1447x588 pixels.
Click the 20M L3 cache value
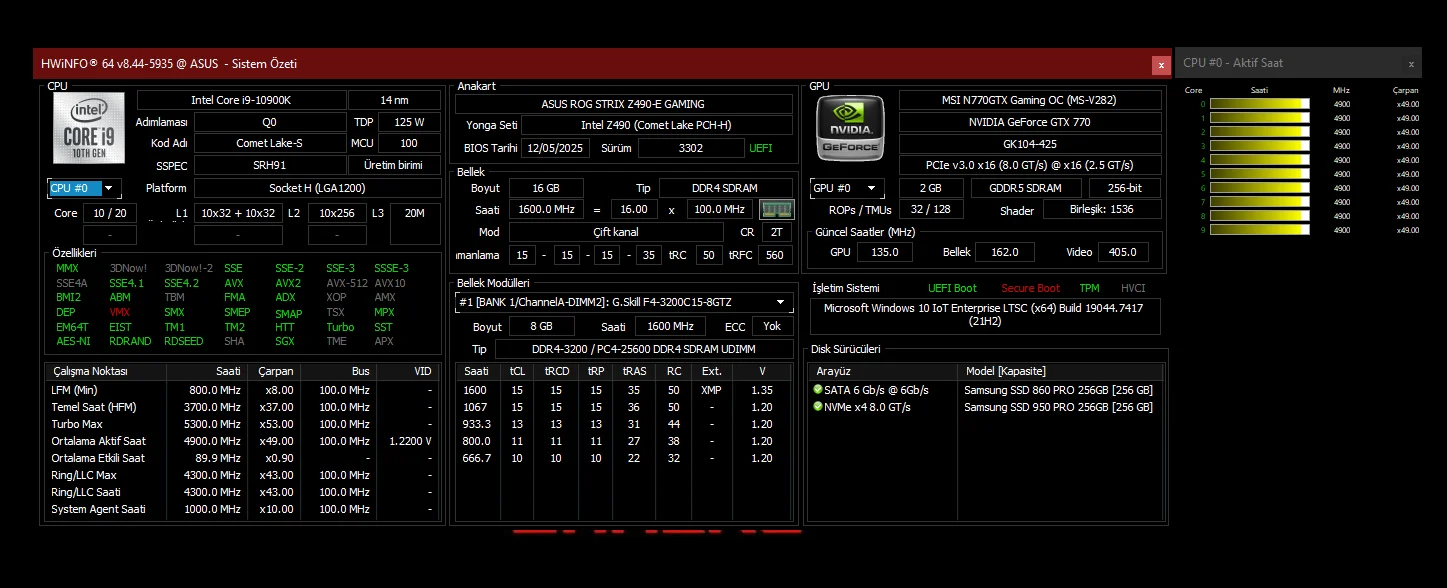pyautogui.click(x=414, y=213)
